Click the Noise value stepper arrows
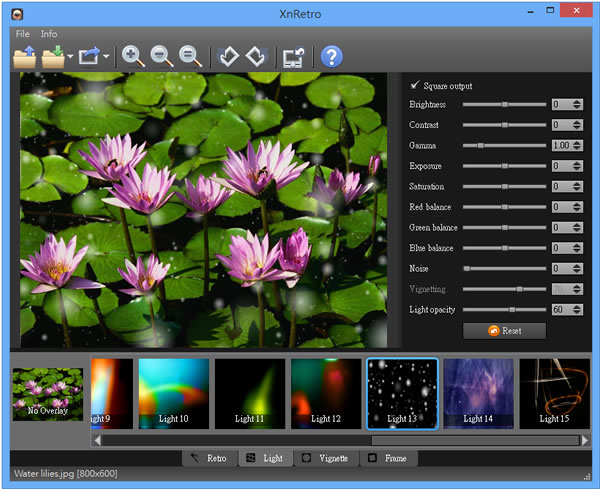 [x=577, y=269]
